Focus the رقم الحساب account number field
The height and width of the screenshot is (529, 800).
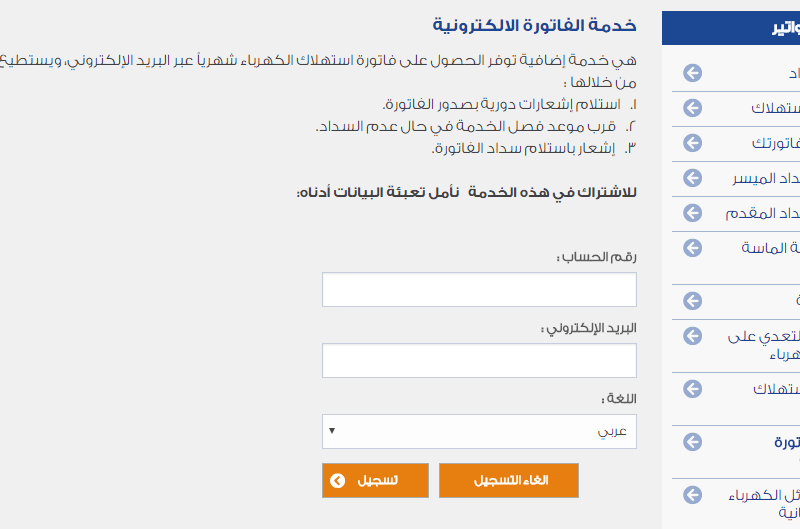coord(479,290)
